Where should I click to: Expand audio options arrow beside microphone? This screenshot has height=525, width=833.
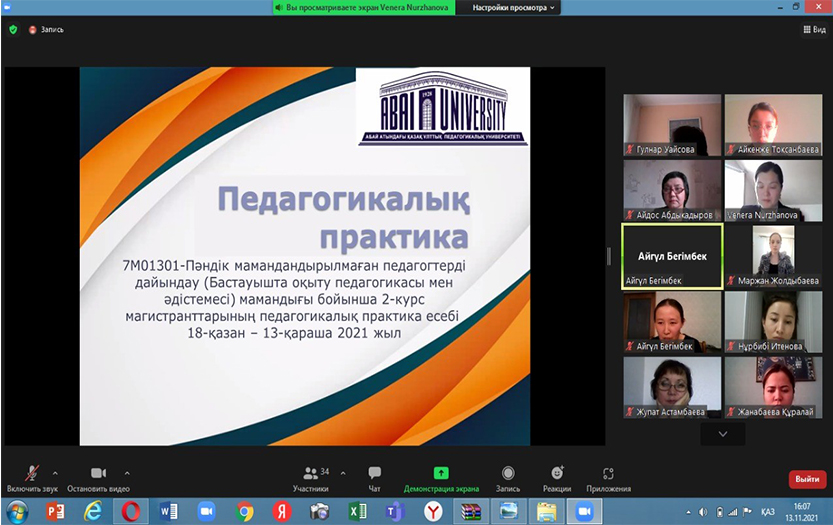coord(55,472)
